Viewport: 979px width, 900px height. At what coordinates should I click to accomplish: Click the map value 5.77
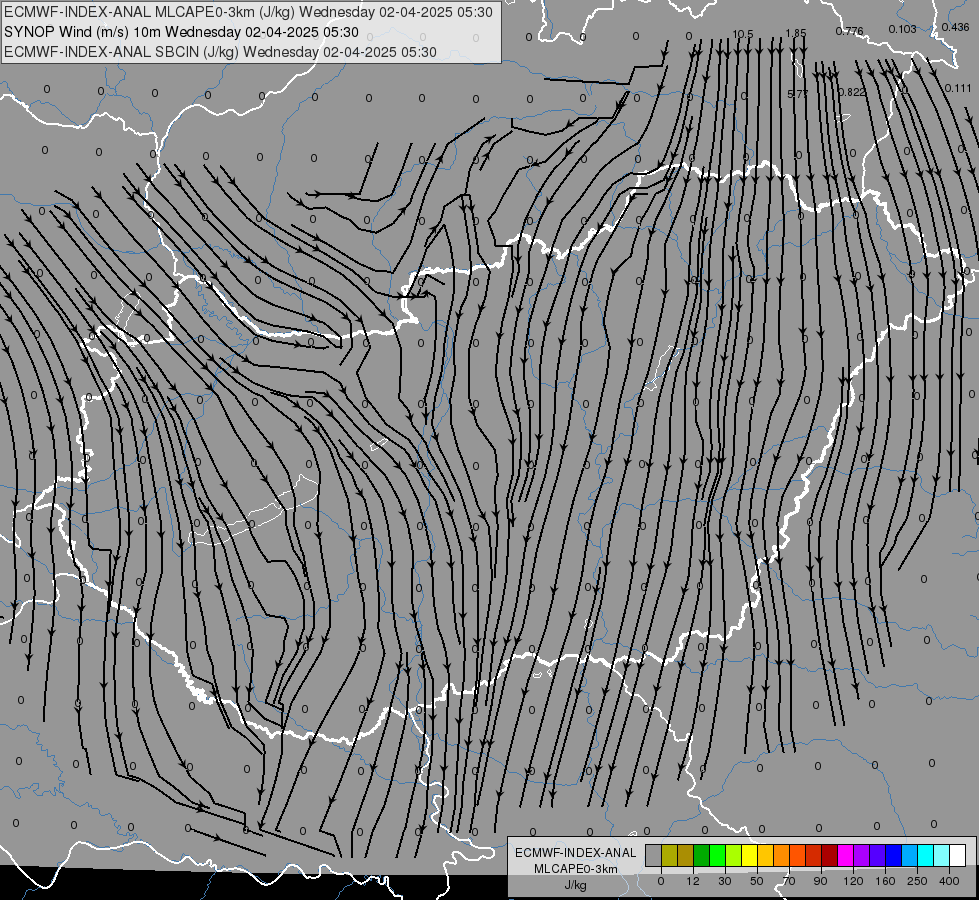pos(798,94)
